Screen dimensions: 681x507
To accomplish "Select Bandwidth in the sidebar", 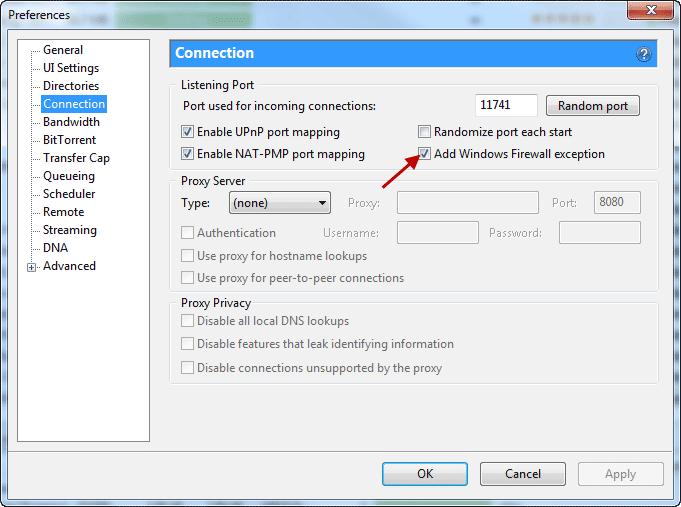I will (71, 122).
